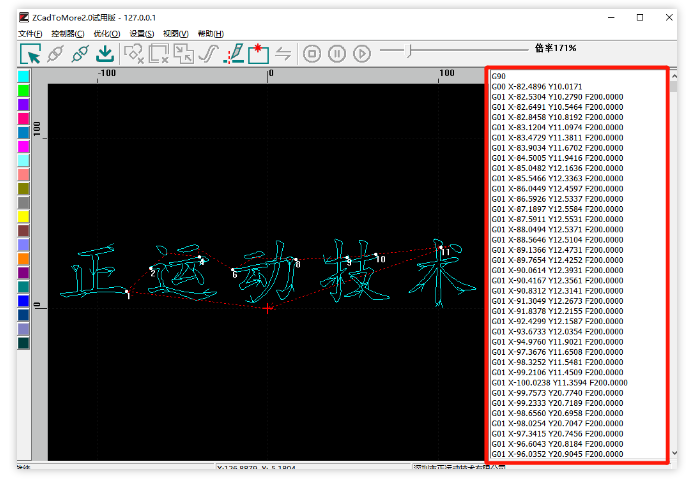Image resolution: width=695 pixels, height=479 pixels.
Task: Pick the hot pink color swatch
Action: (23, 118)
